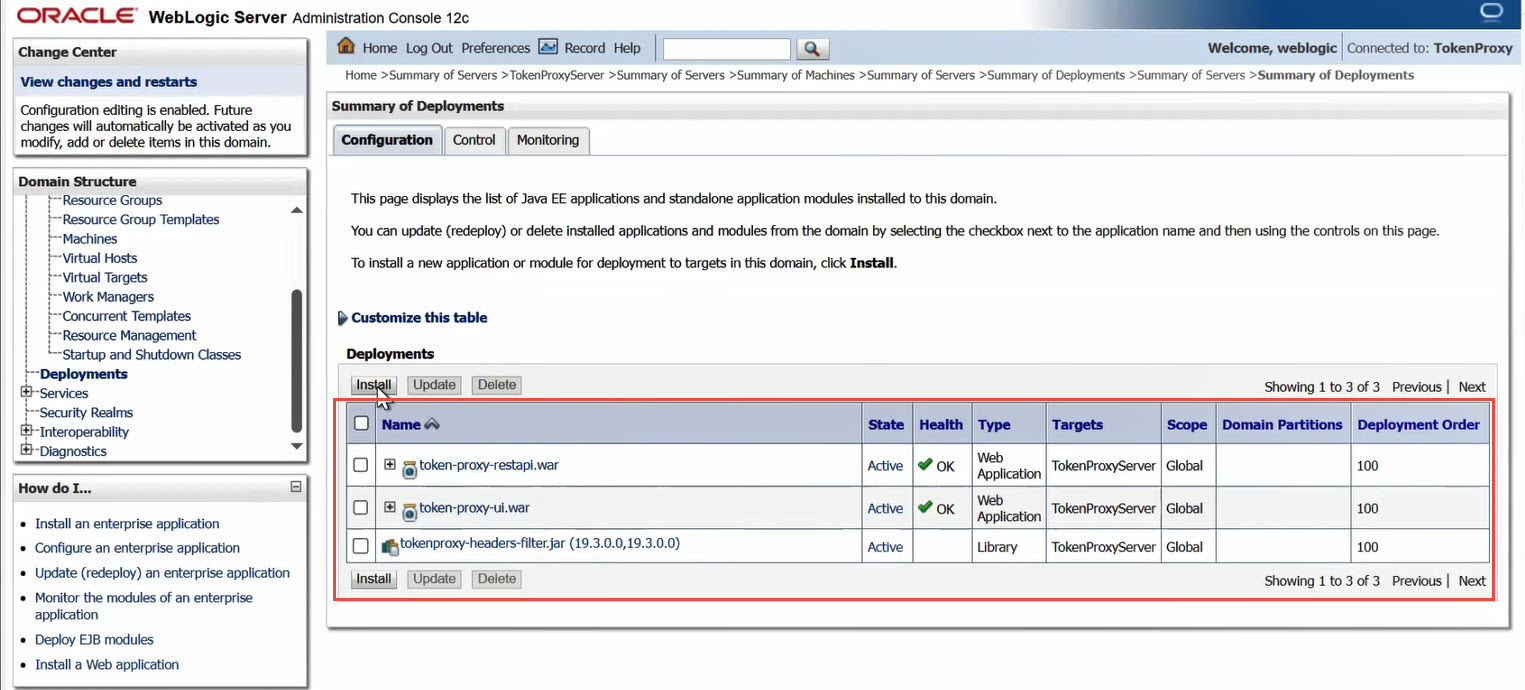Click the Record link in toolbar
This screenshot has height=690, width=1525.
(x=585, y=48)
